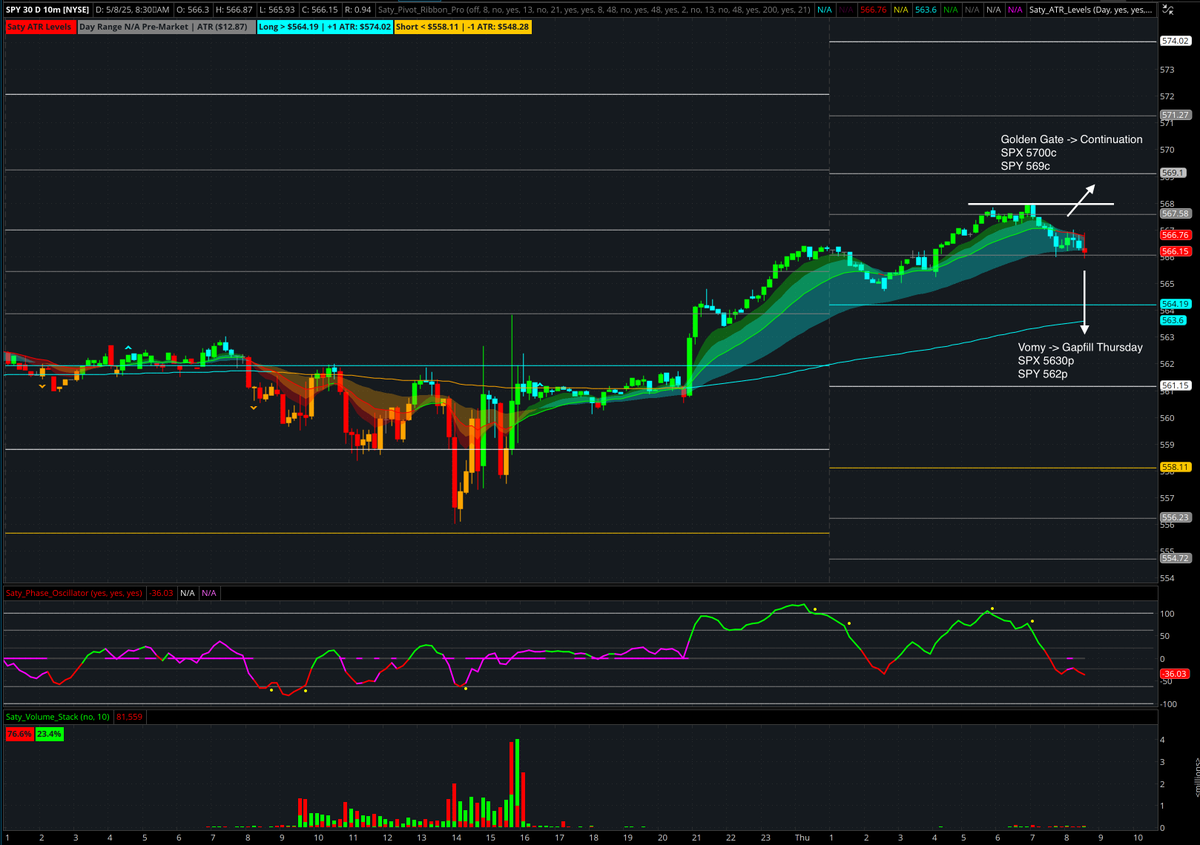This screenshot has height=845, width=1200.
Task: Click the 554.72 price axis bubble
Action: tap(1174, 558)
